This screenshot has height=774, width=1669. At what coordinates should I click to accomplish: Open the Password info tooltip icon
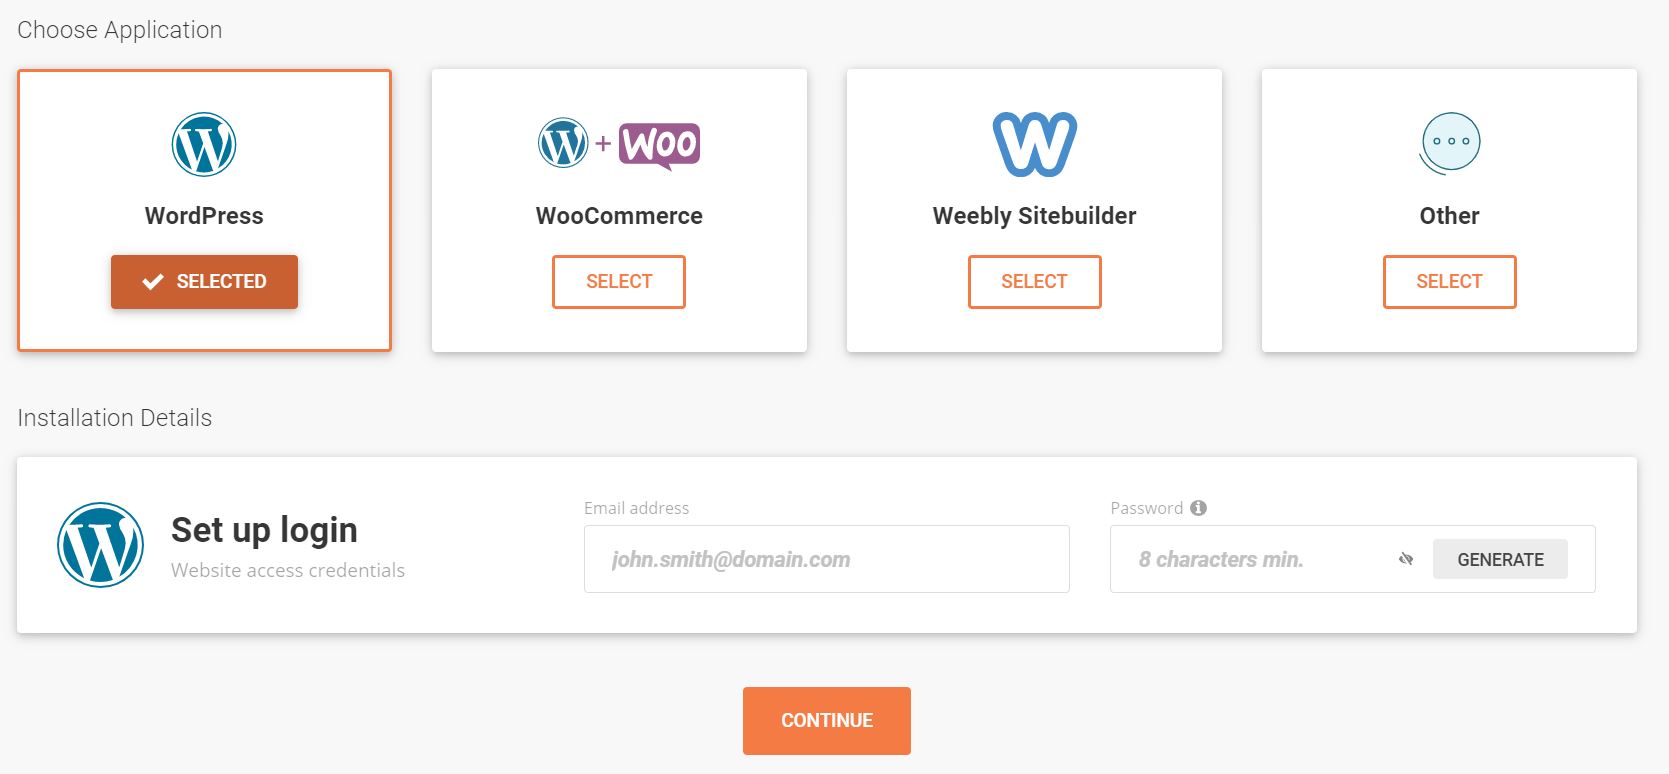click(1199, 508)
